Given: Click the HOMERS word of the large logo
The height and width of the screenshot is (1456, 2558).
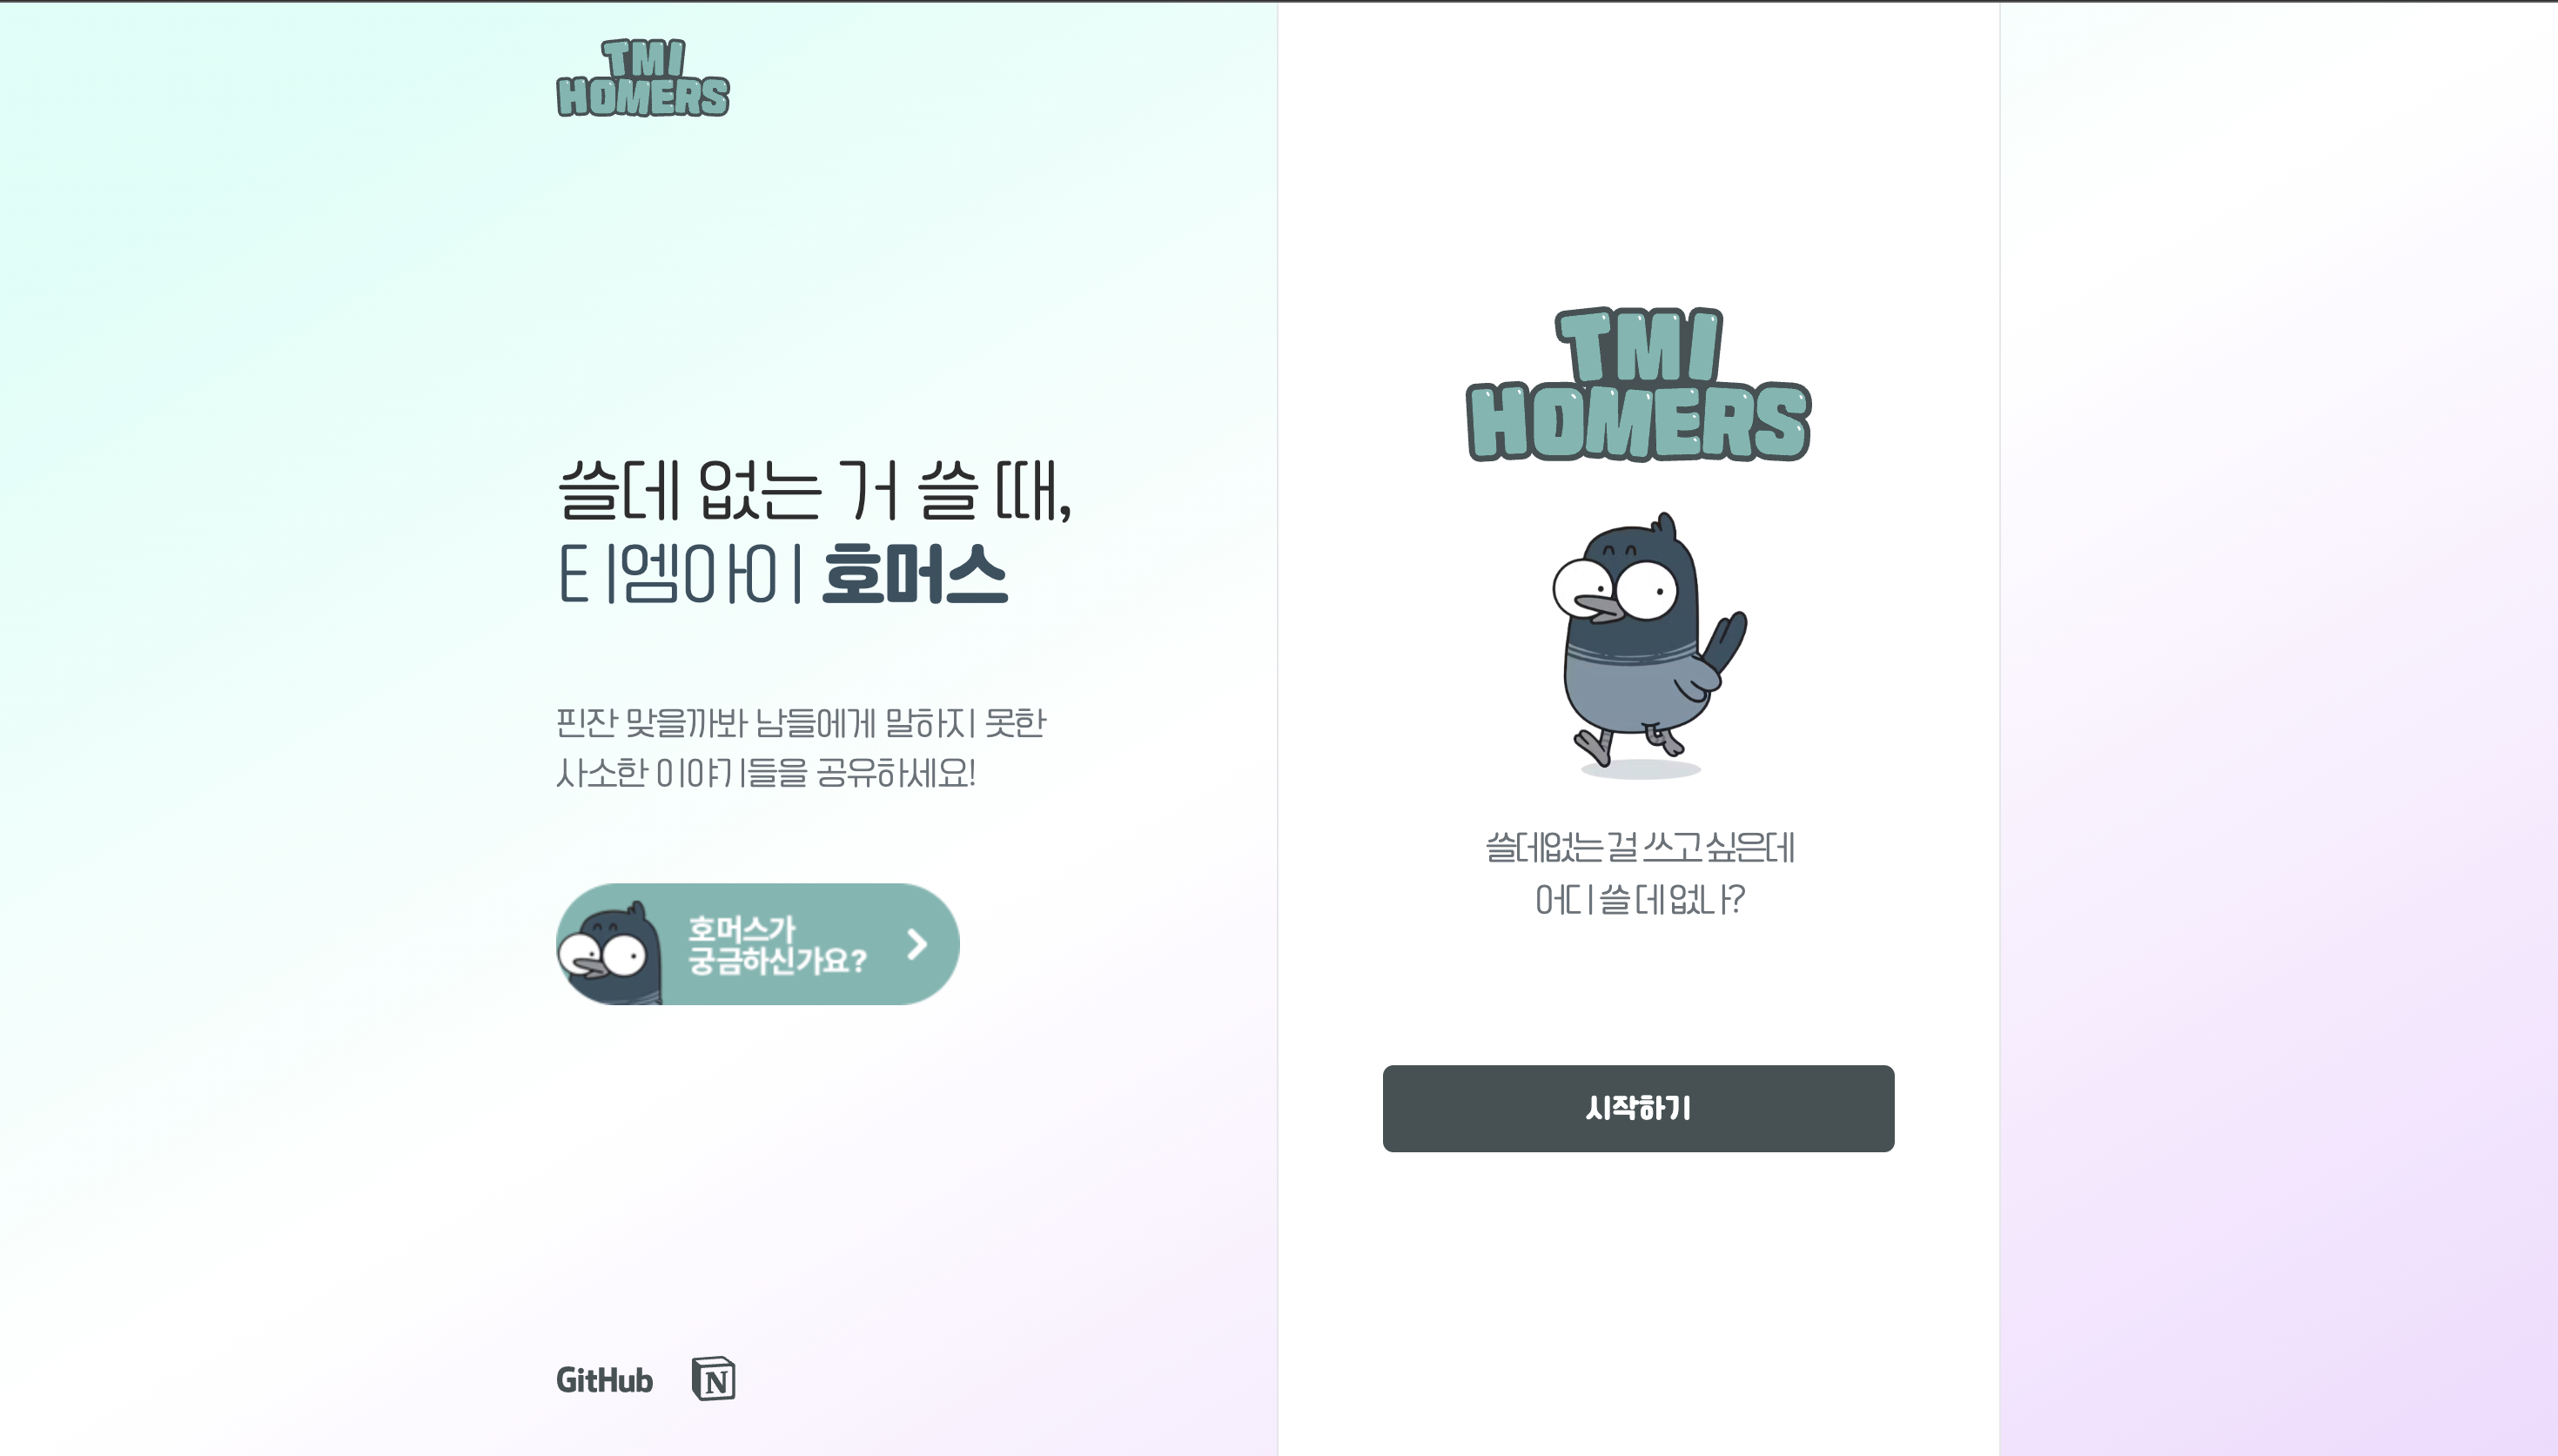Looking at the screenshot, I should click(x=1638, y=422).
